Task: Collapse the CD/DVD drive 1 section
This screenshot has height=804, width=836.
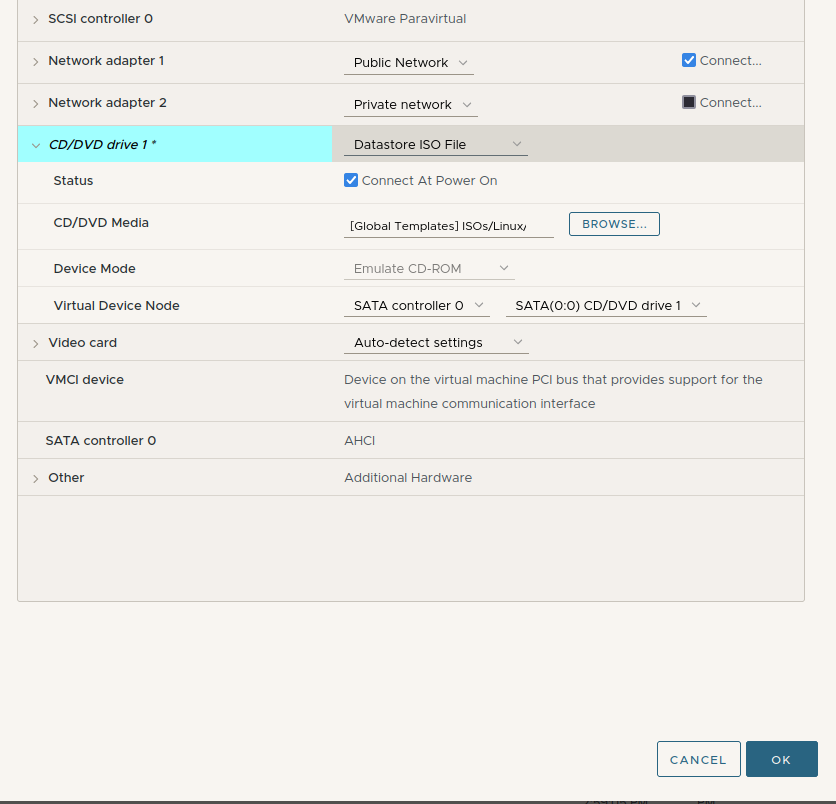Action: pos(36,145)
